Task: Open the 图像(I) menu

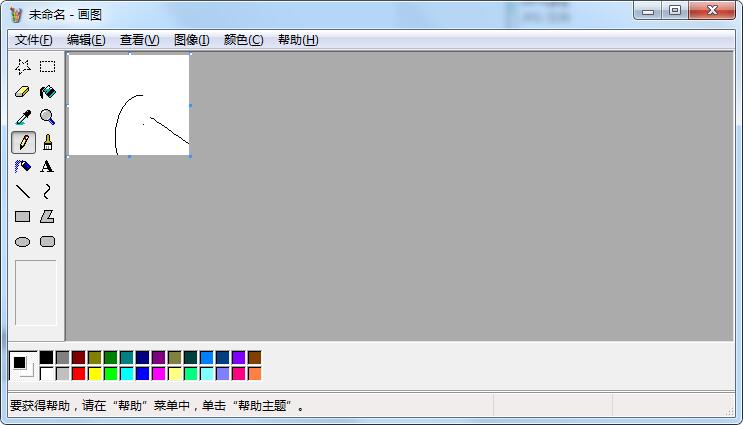Action: [x=192, y=40]
